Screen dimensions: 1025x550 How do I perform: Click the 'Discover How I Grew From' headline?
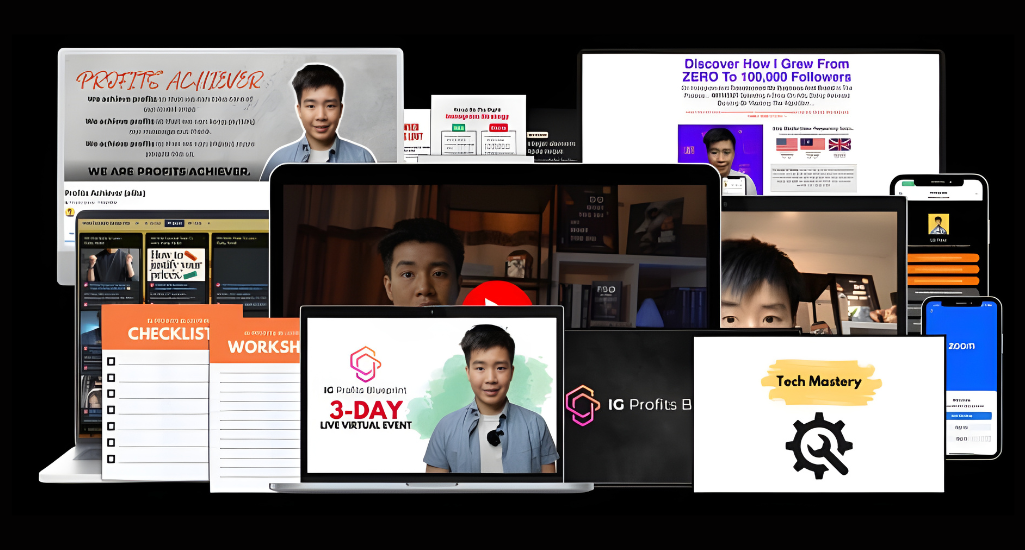point(766,63)
